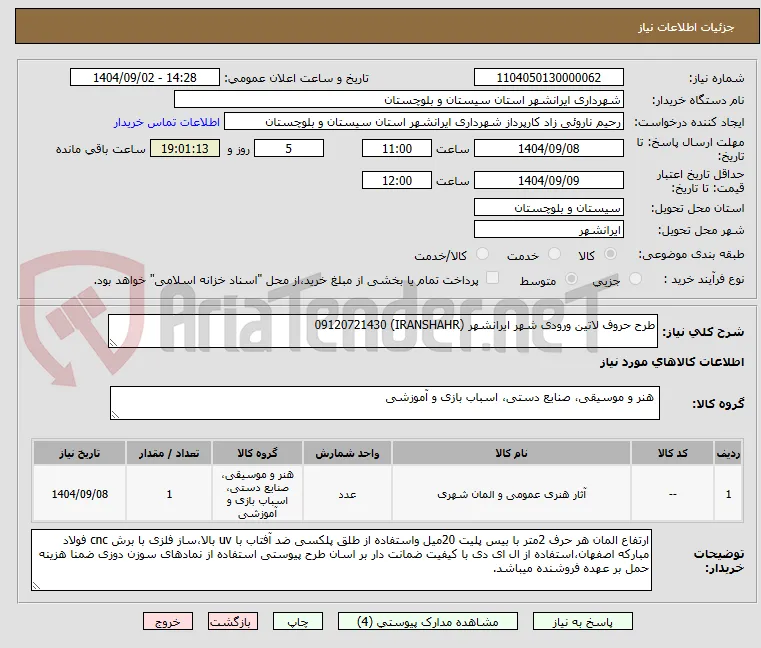
Task: Click the countdown timer 19:01:13 field
Action: [185, 149]
